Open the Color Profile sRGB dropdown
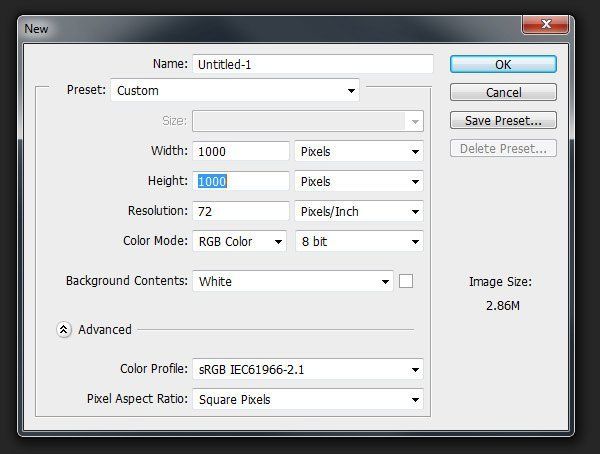This screenshot has width=600, height=454. pos(308,369)
